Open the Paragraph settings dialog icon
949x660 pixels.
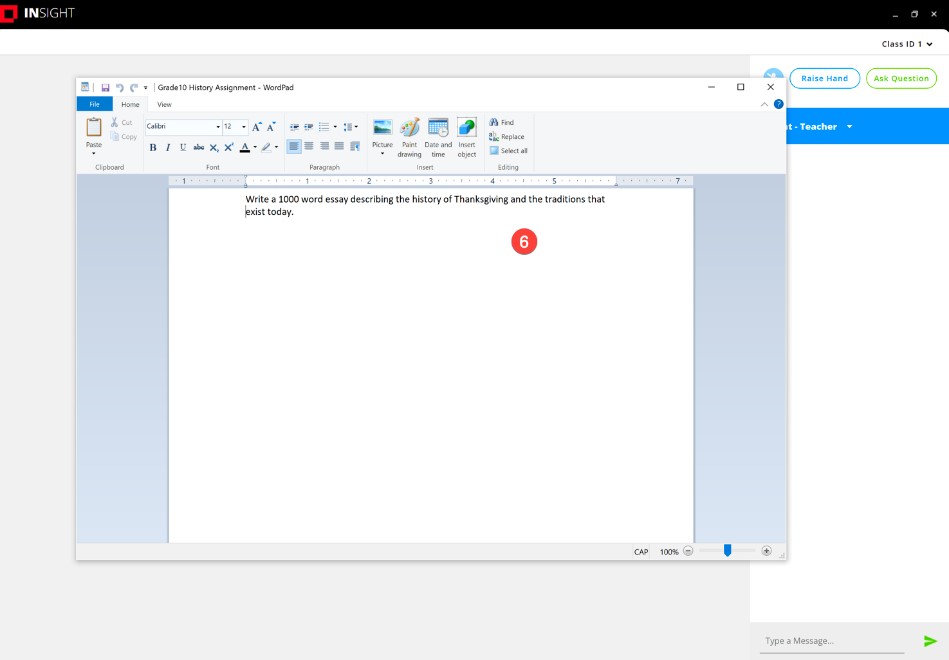[355, 146]
